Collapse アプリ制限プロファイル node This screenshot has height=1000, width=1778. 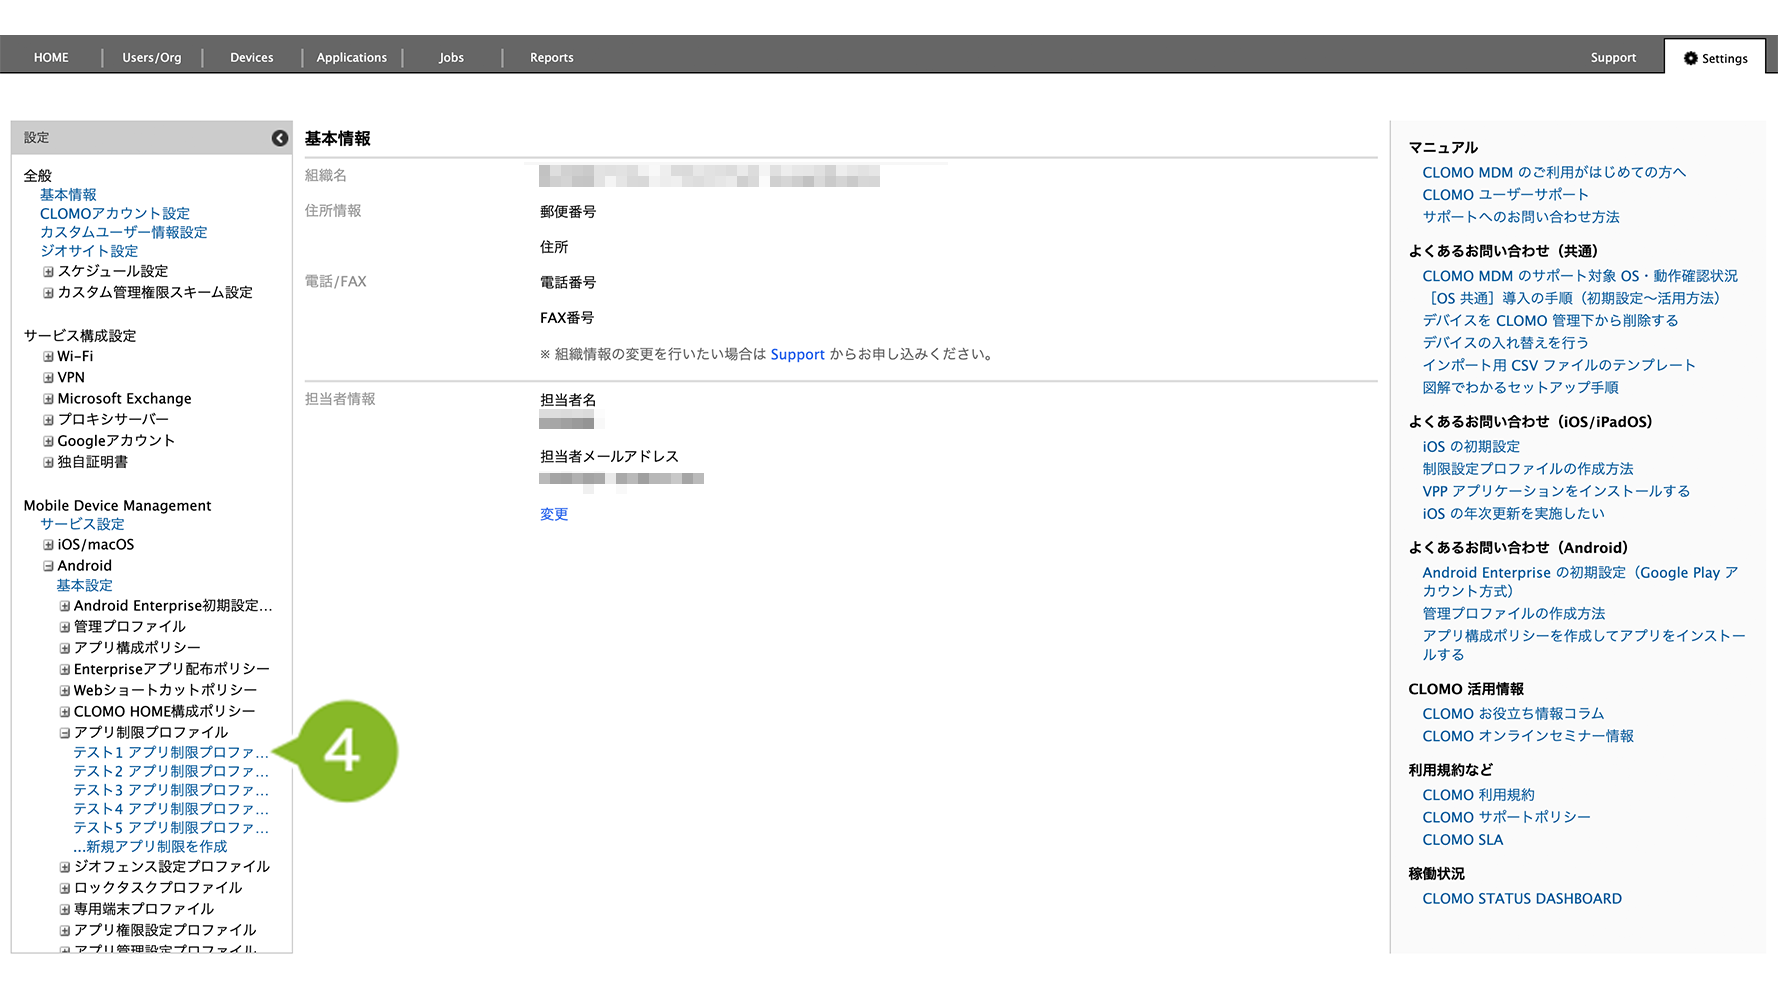tap(64, 733)
